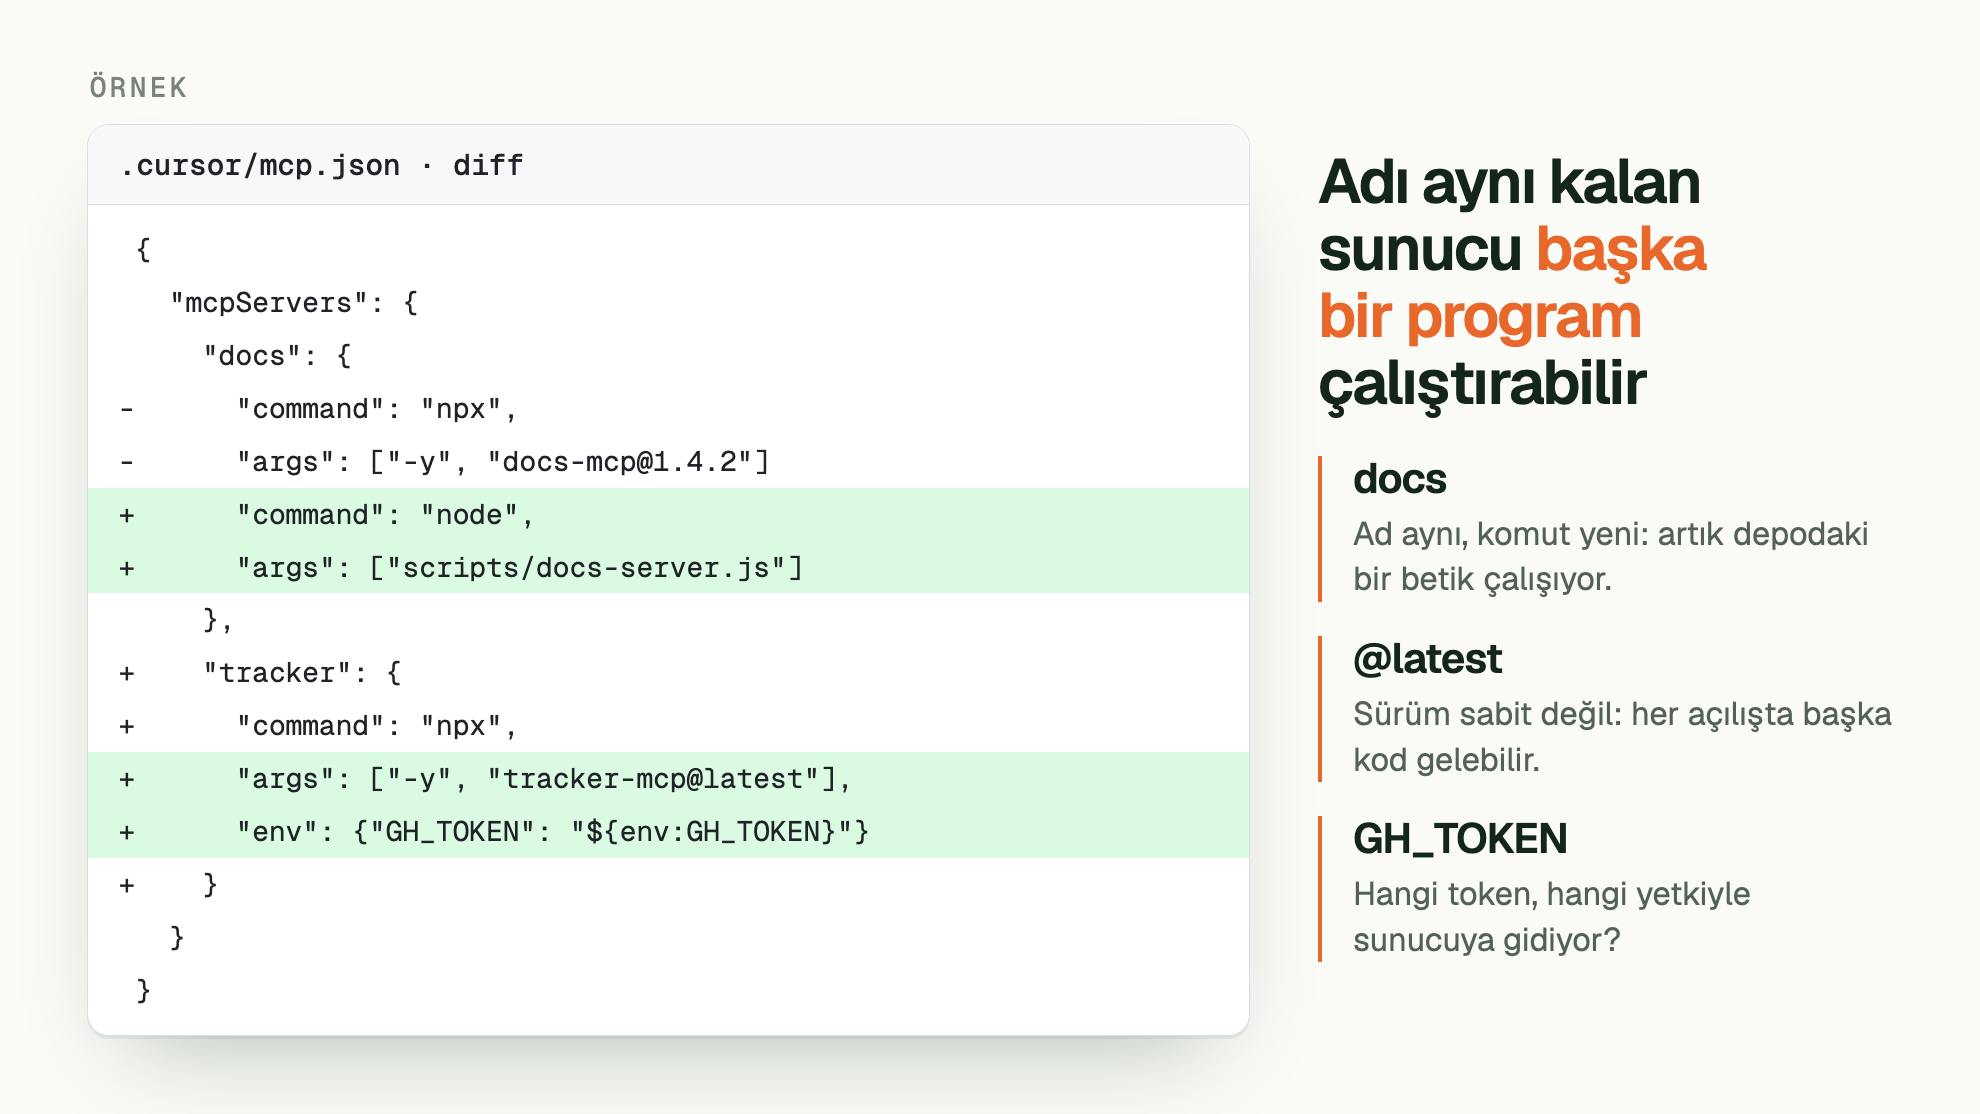The width and height of the screenshot is (1980, 1114).
Task: Click the "env" GH_TOKEN line
Action: click(x=668, y=832)
